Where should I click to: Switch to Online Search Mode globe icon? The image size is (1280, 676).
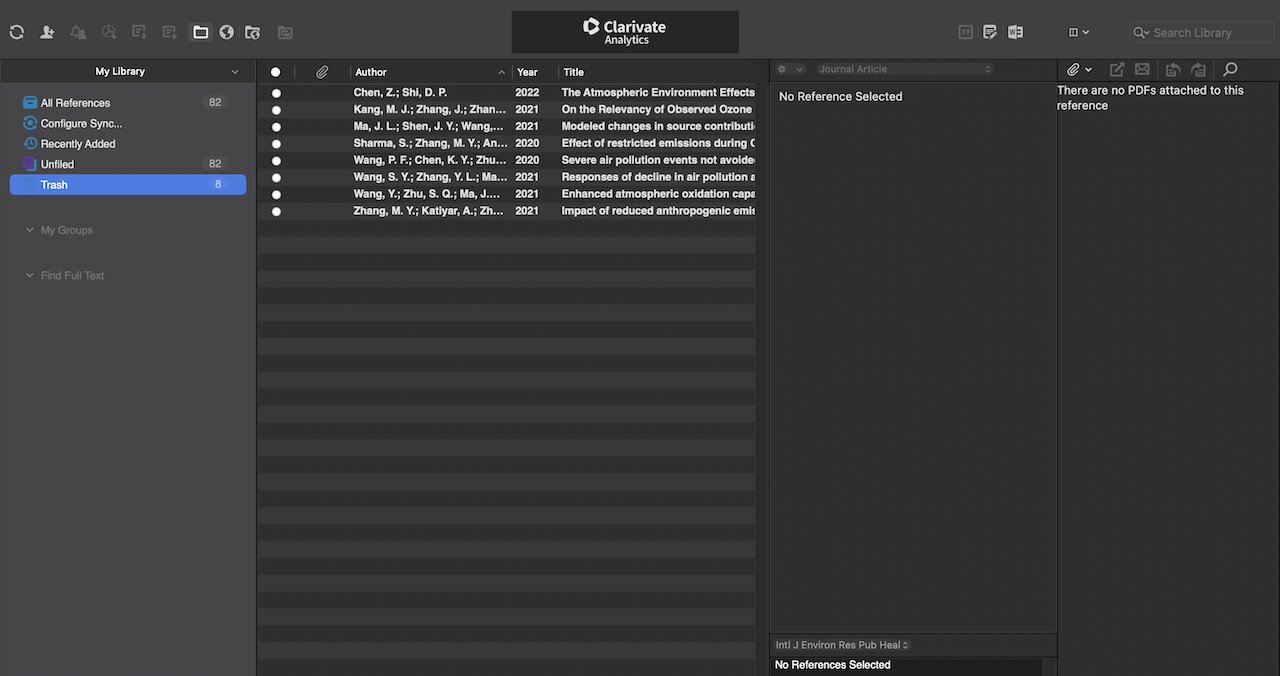[x=226, y=32]
